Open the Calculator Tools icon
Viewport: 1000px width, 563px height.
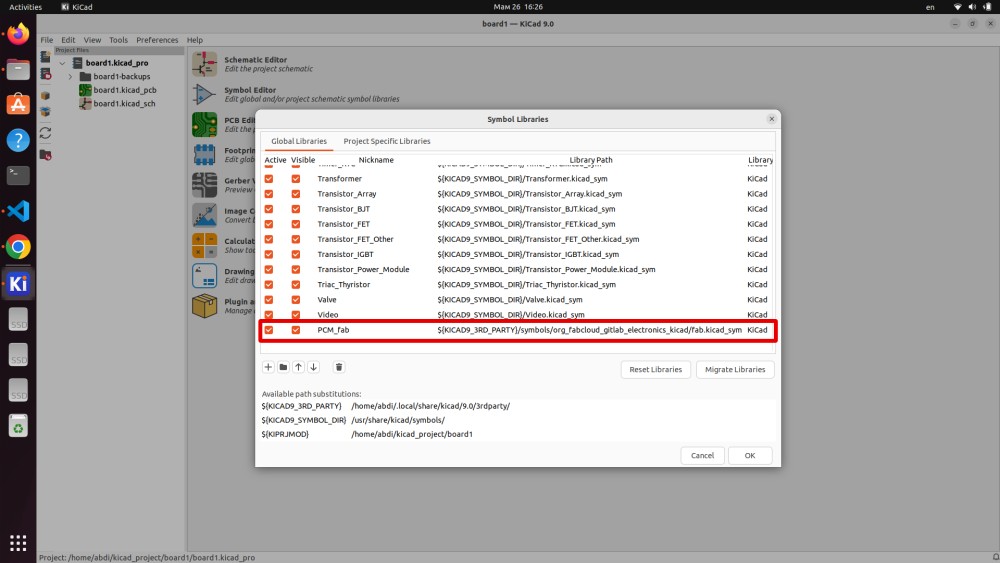[204, 245]
